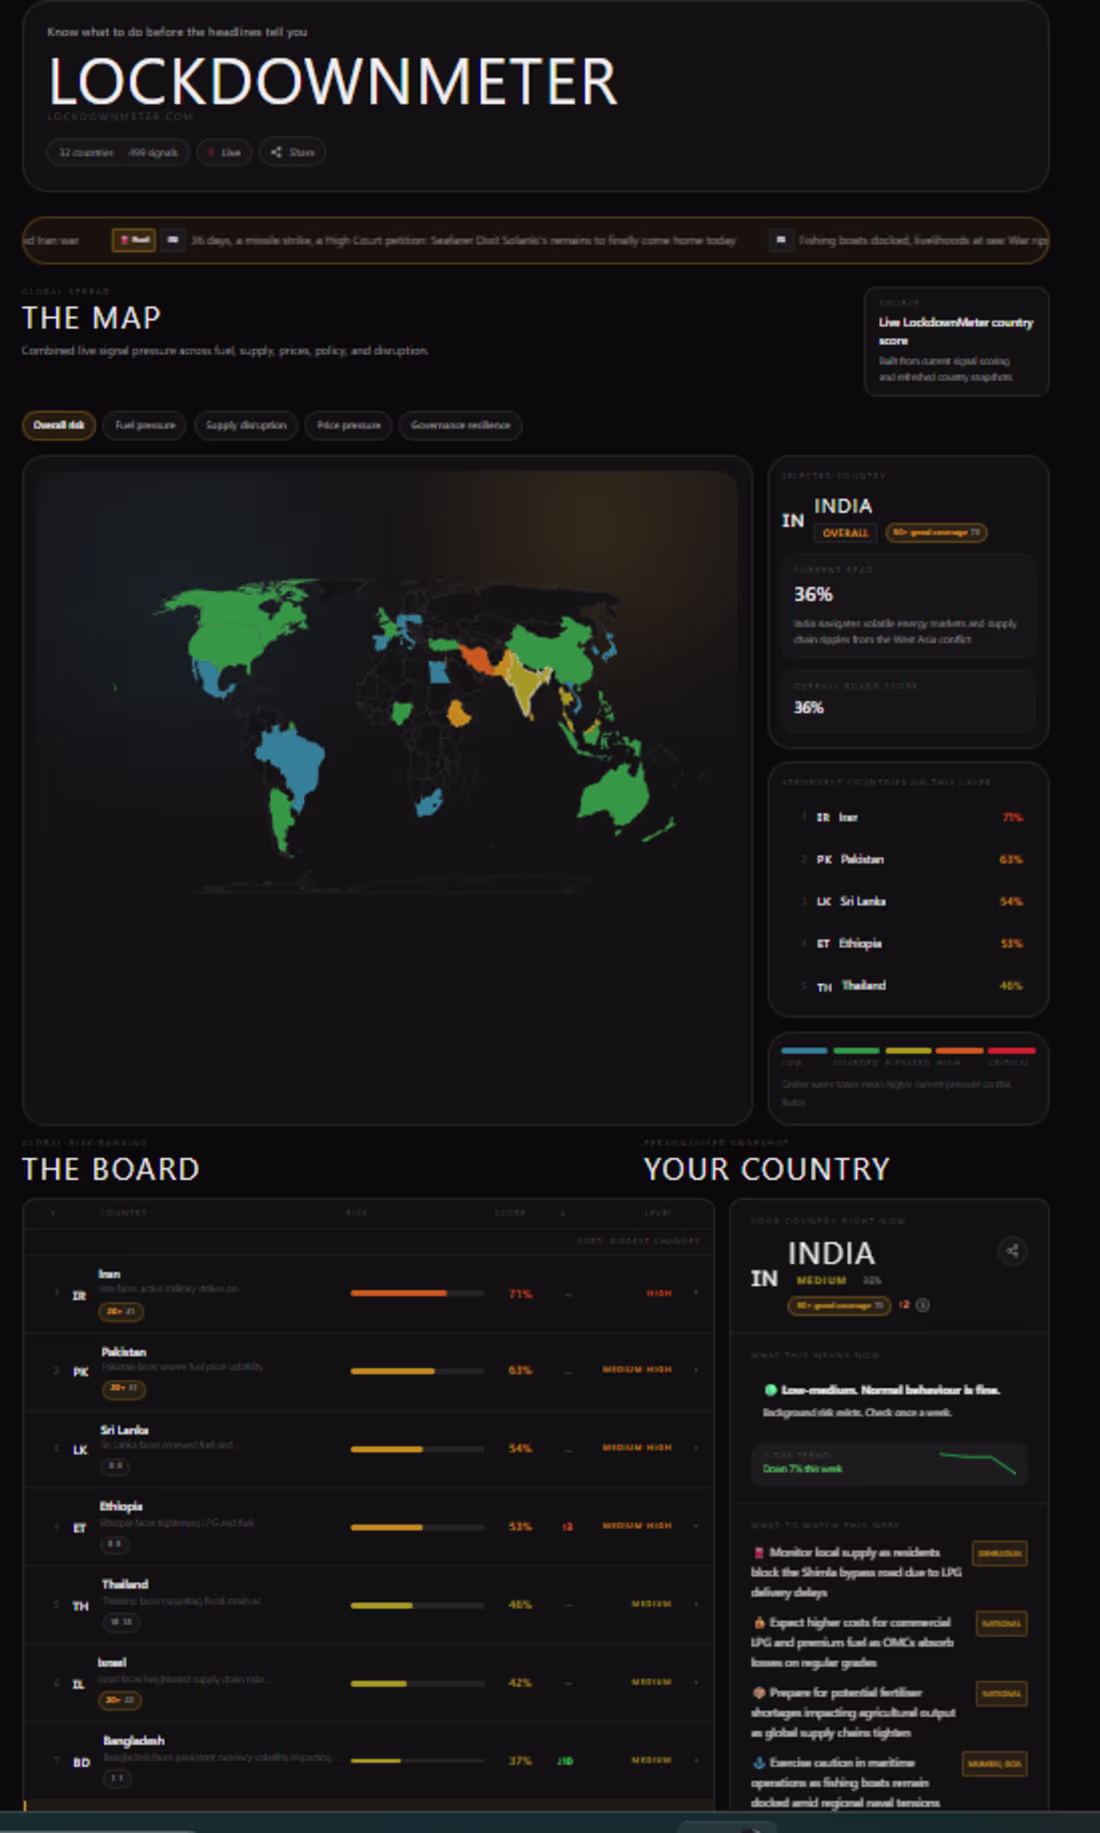Click the coverage badge under Israel
Screen dimensions: 1100x1833
(120, 1700)
